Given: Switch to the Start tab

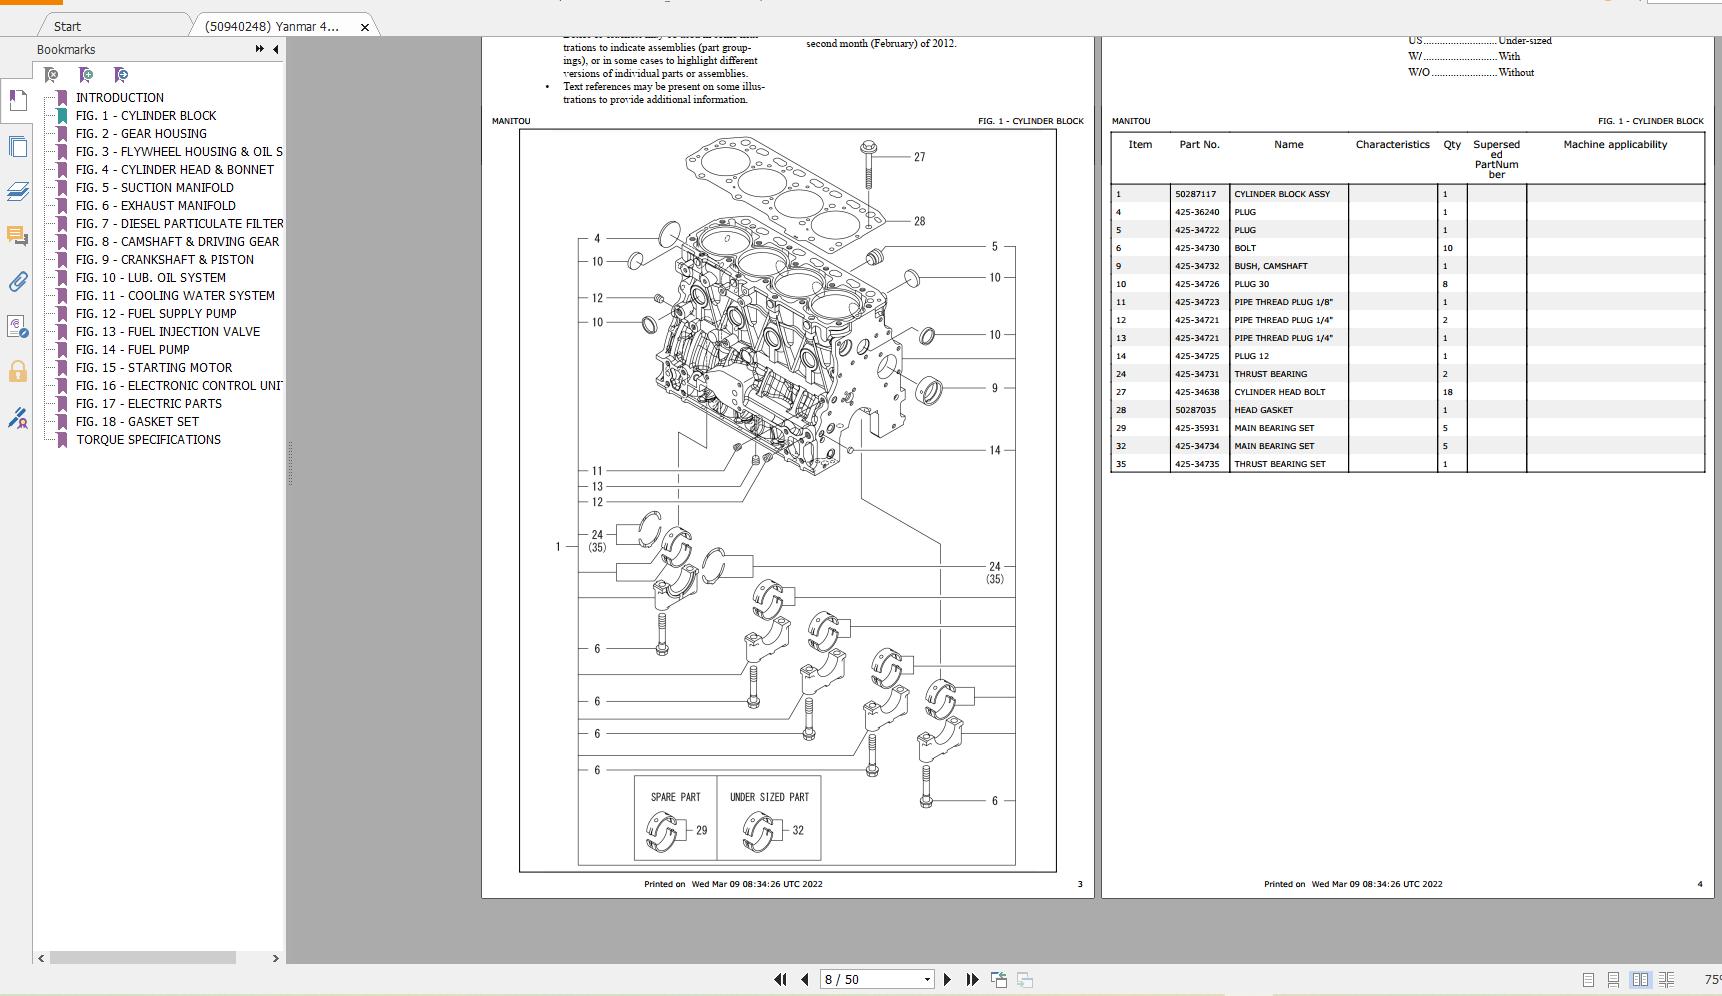Looking at the screenshot, I should (x=65, y=25).
